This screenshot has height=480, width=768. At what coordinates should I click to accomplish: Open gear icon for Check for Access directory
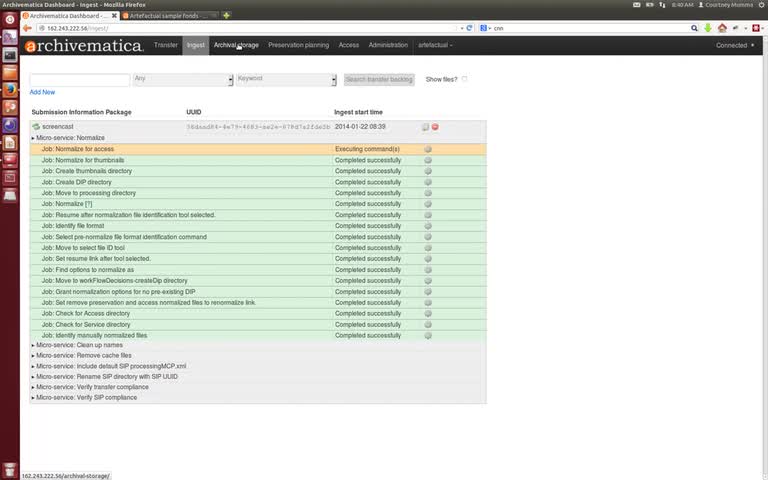point(428,313)
